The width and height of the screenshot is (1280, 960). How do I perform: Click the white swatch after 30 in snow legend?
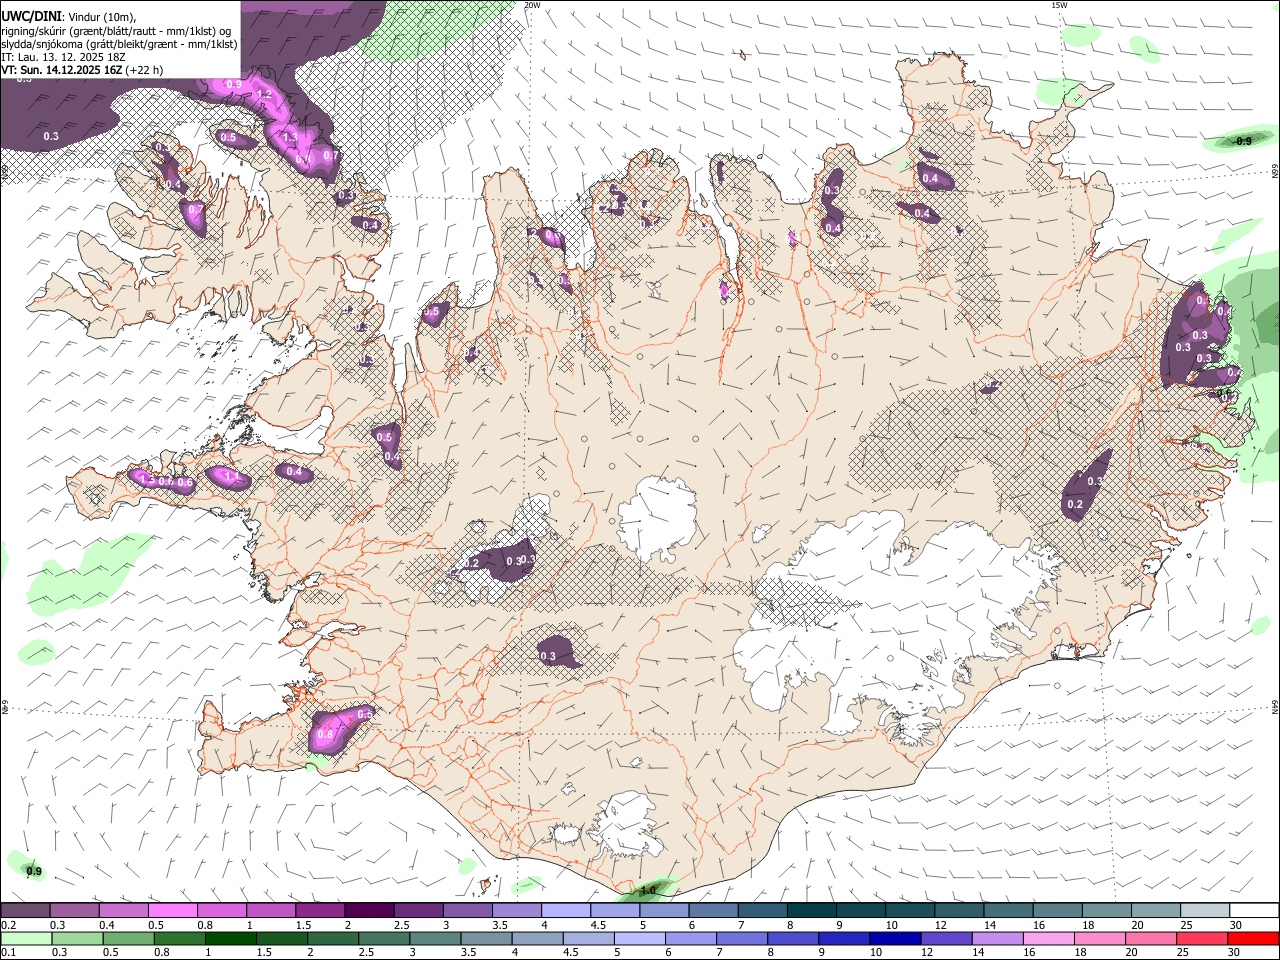[x=1254, y=911]
